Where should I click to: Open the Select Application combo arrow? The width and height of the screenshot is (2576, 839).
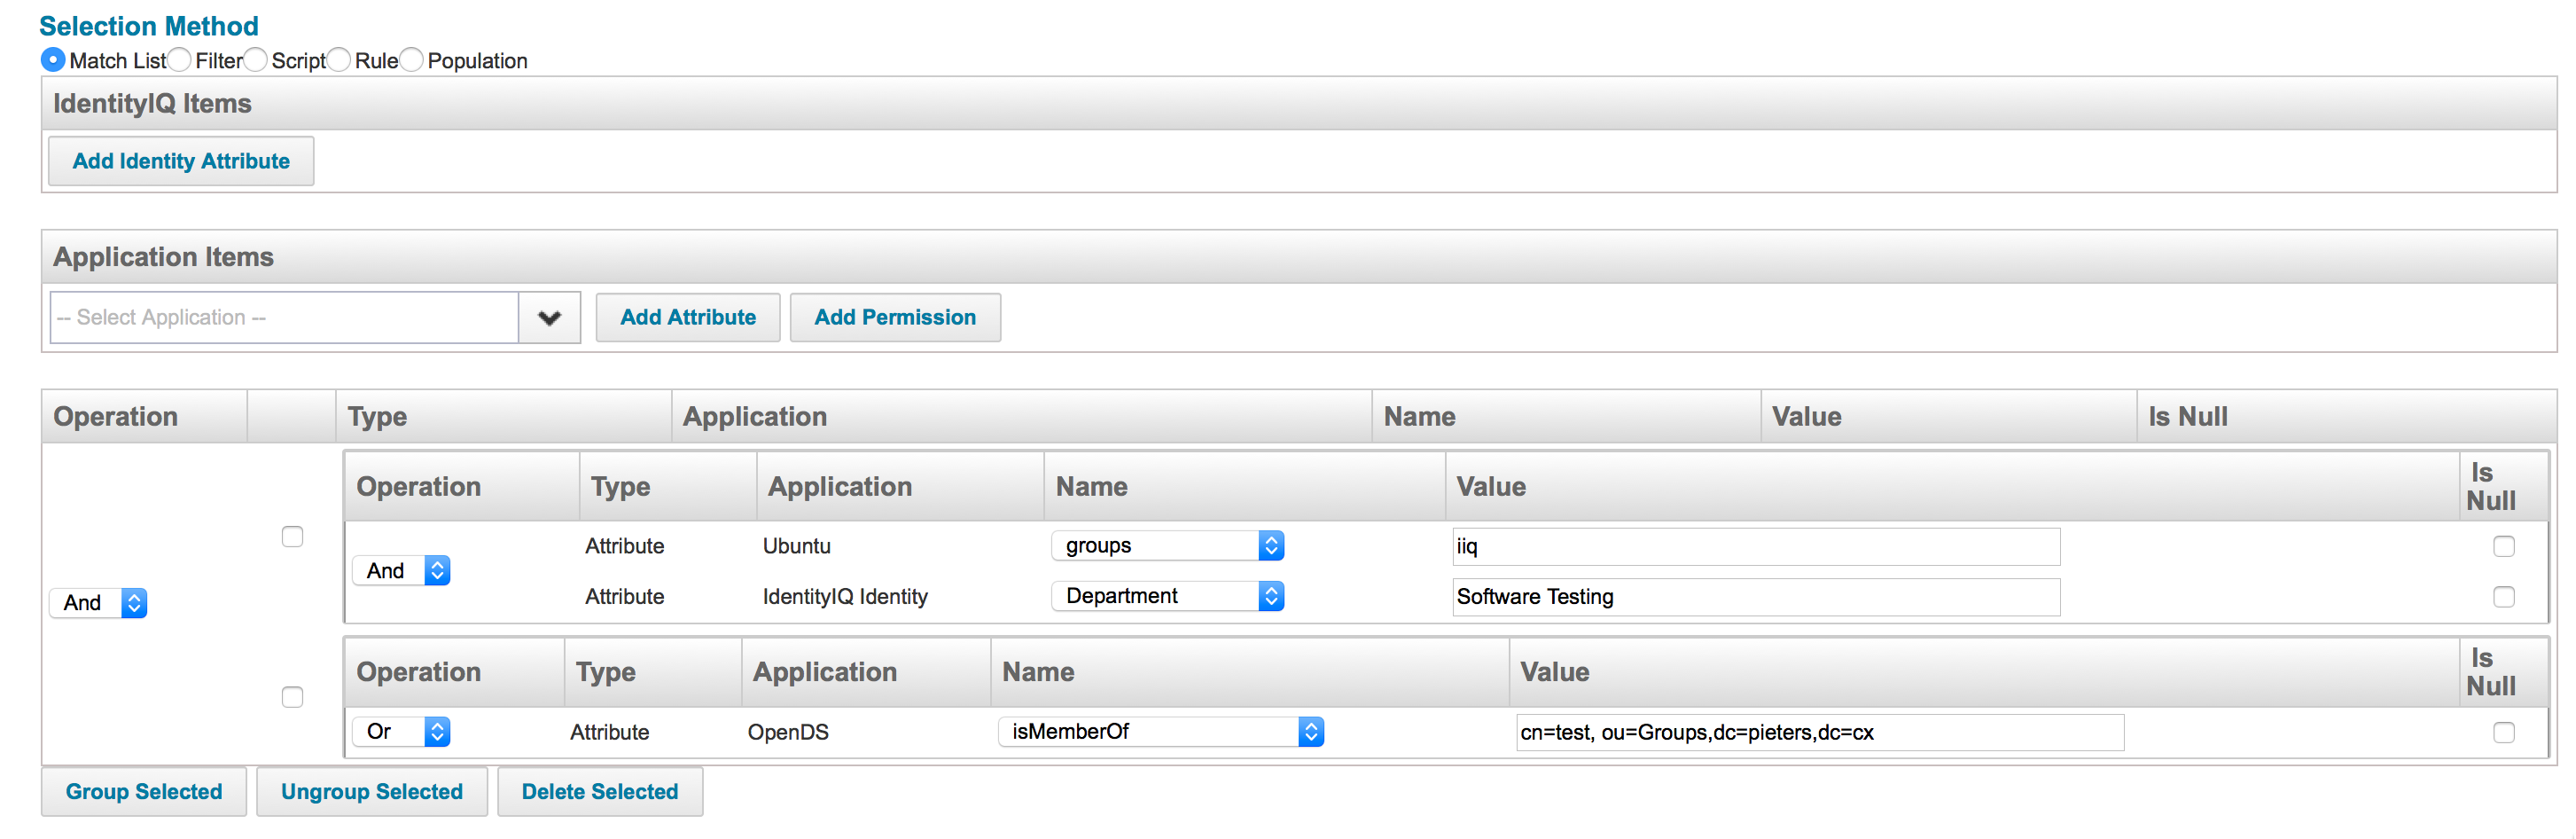[549, 318]
